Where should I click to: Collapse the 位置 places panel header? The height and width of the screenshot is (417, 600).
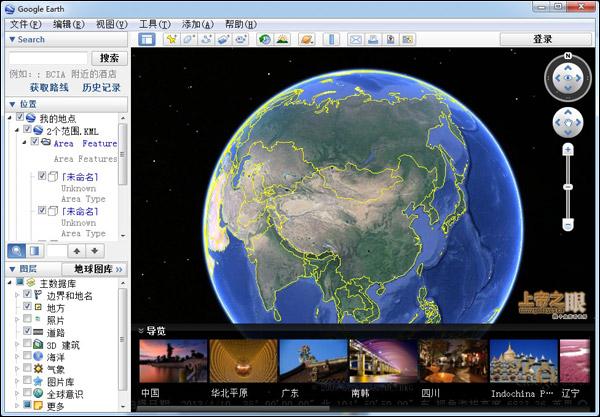[12, 104]
